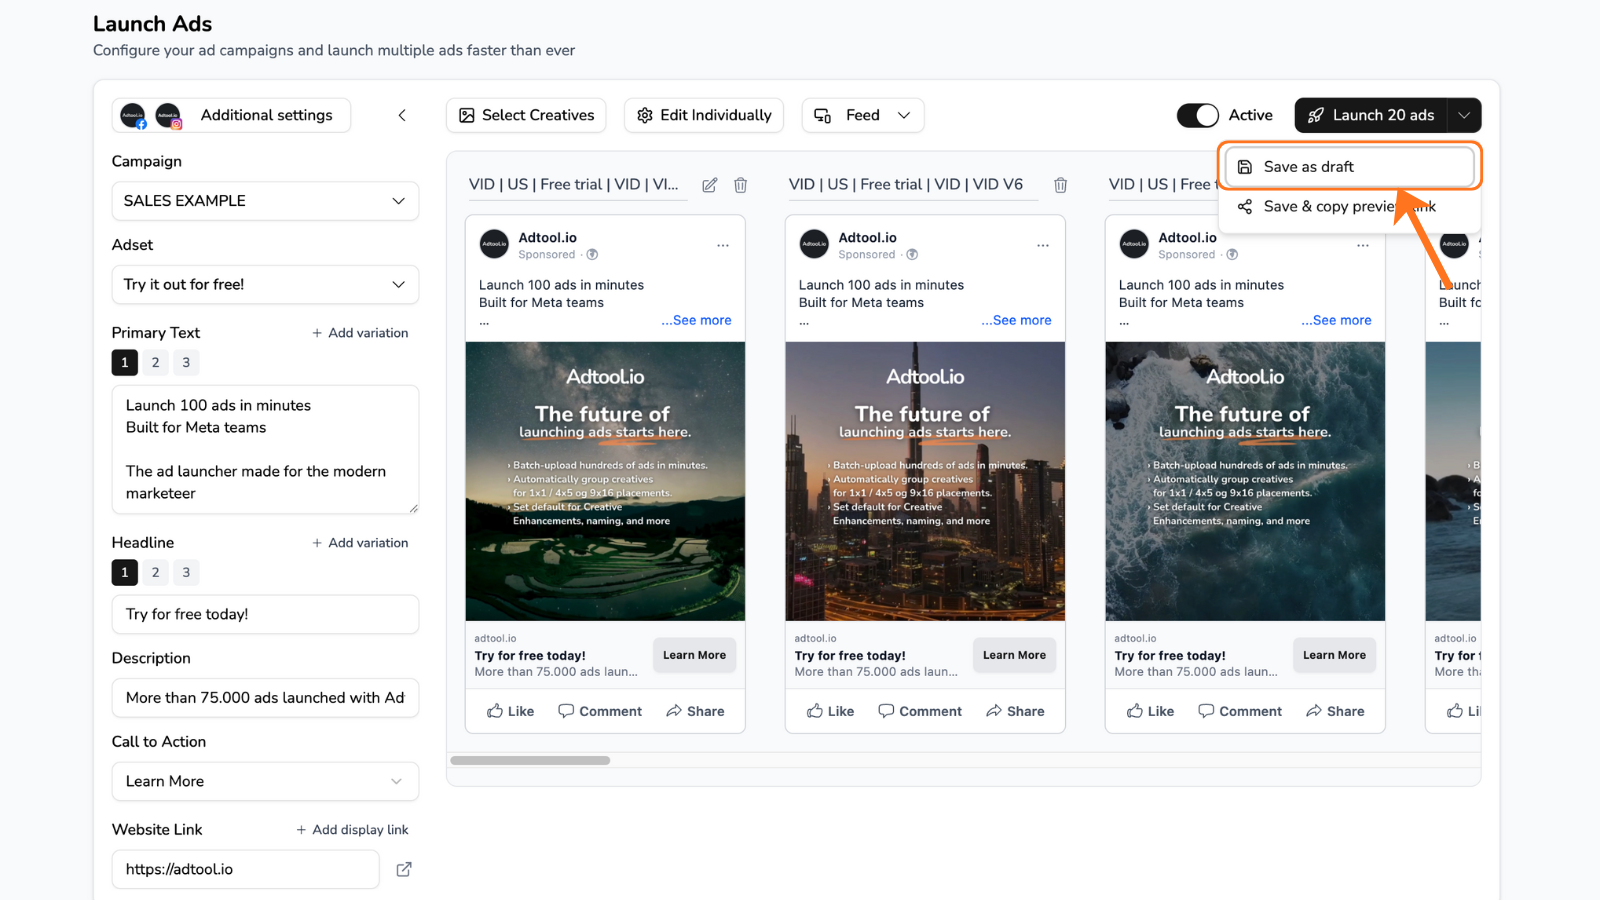
Task: Click the first ad name field
Action: coord(577,185)
